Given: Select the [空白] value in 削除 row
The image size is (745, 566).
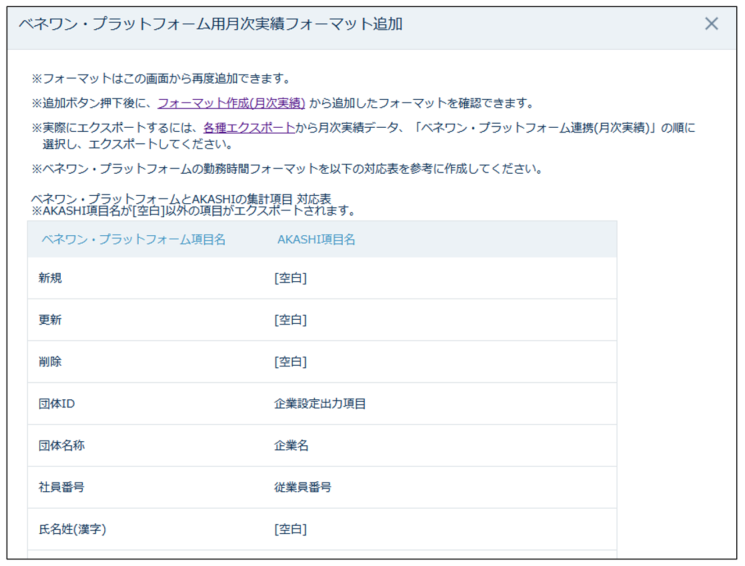Looking at the screenshot, I should point(290,362).
